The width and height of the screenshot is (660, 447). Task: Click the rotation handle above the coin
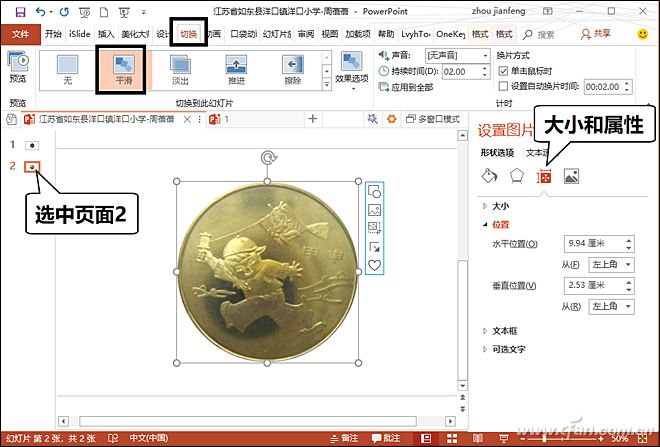pos(267,158)
